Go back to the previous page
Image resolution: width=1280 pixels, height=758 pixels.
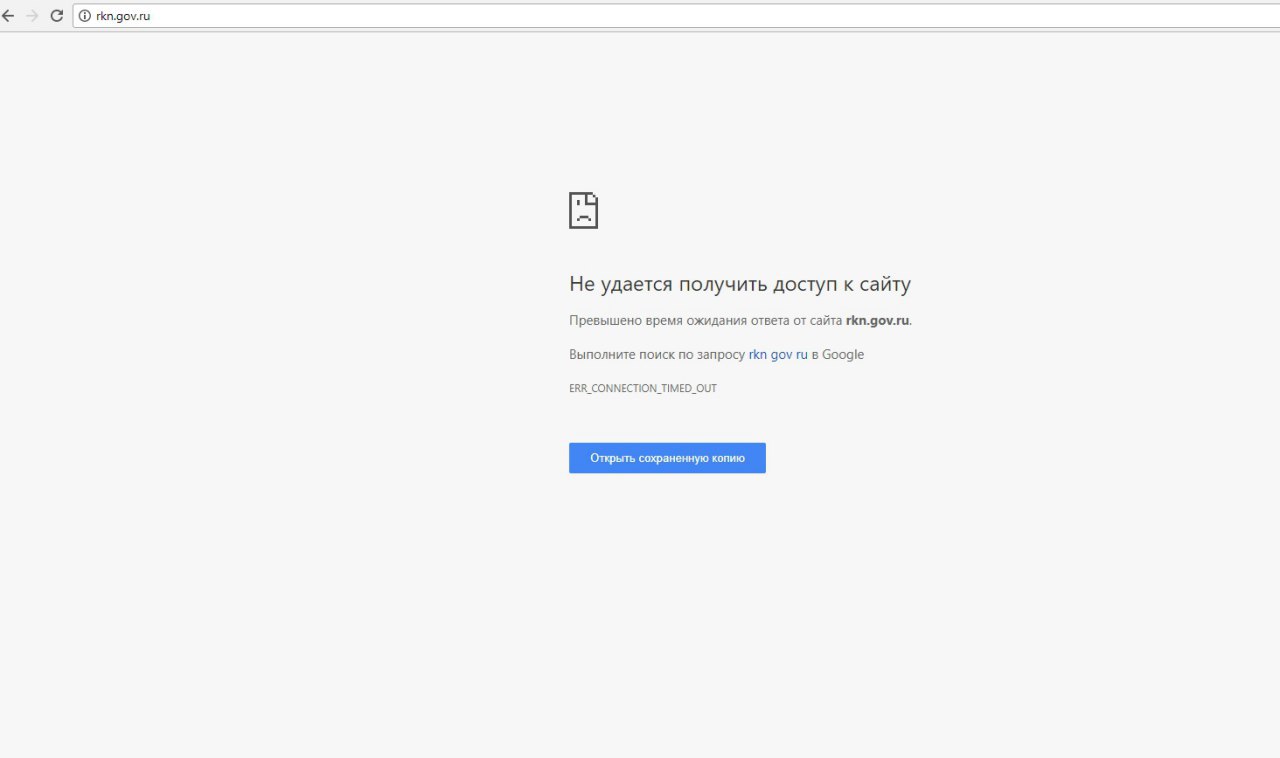pos(8,16)
